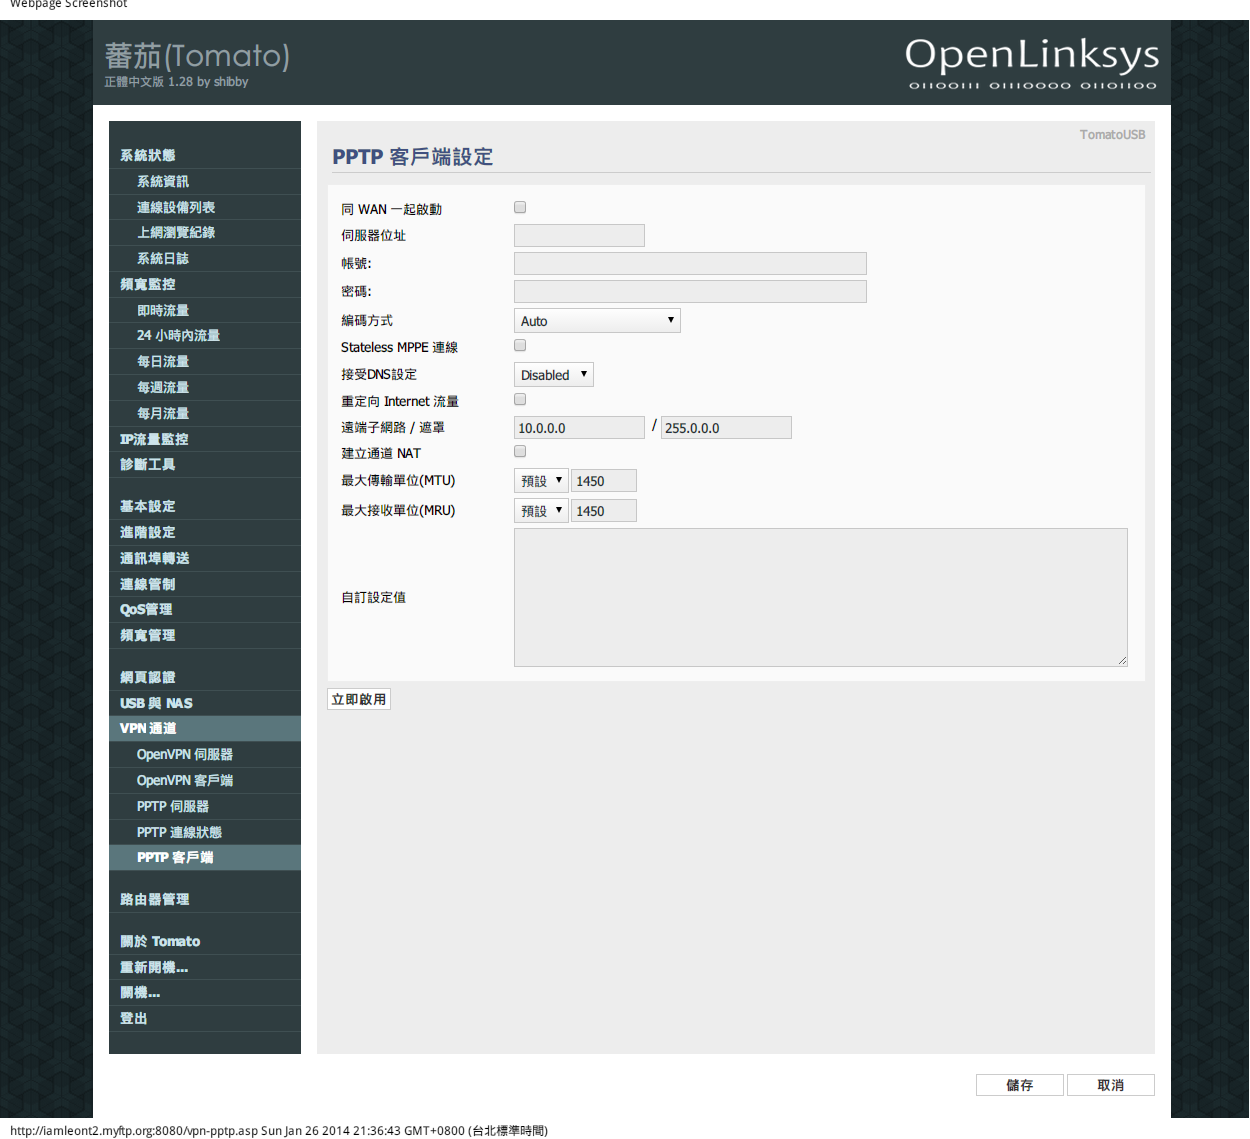Click 登出 to log out

[x=205, y=1019]
